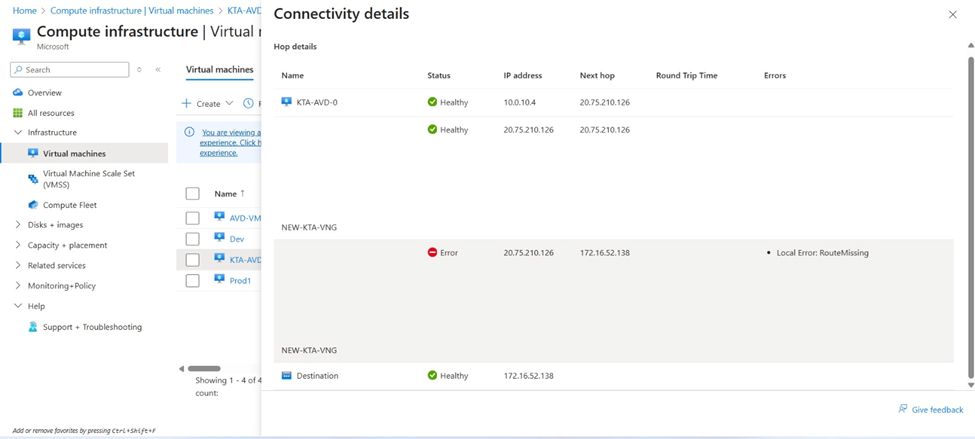Click the Give feedback link

(937, 409)
